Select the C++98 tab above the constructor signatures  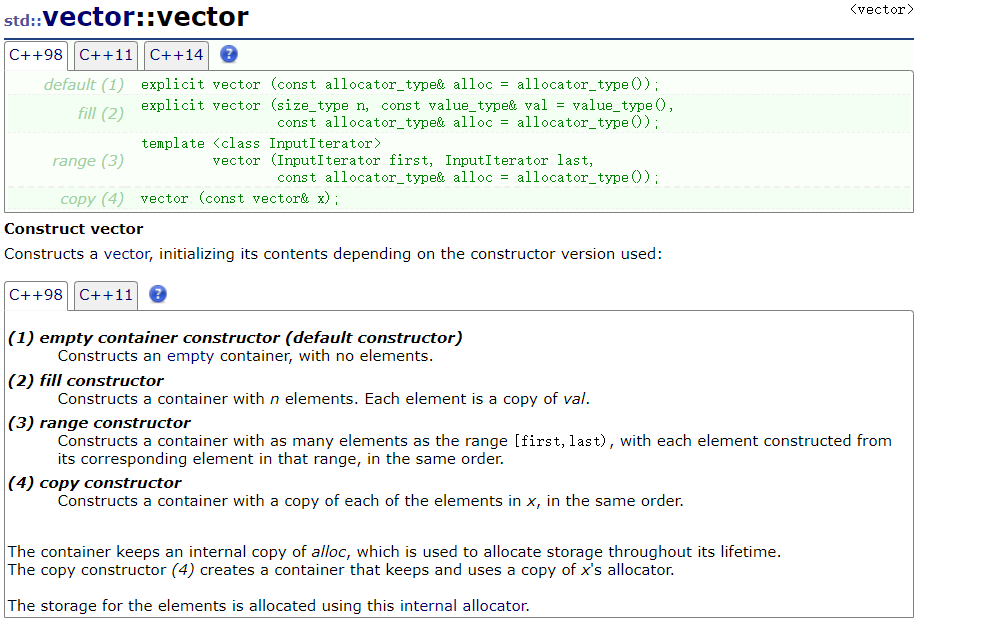pos(36,55)
